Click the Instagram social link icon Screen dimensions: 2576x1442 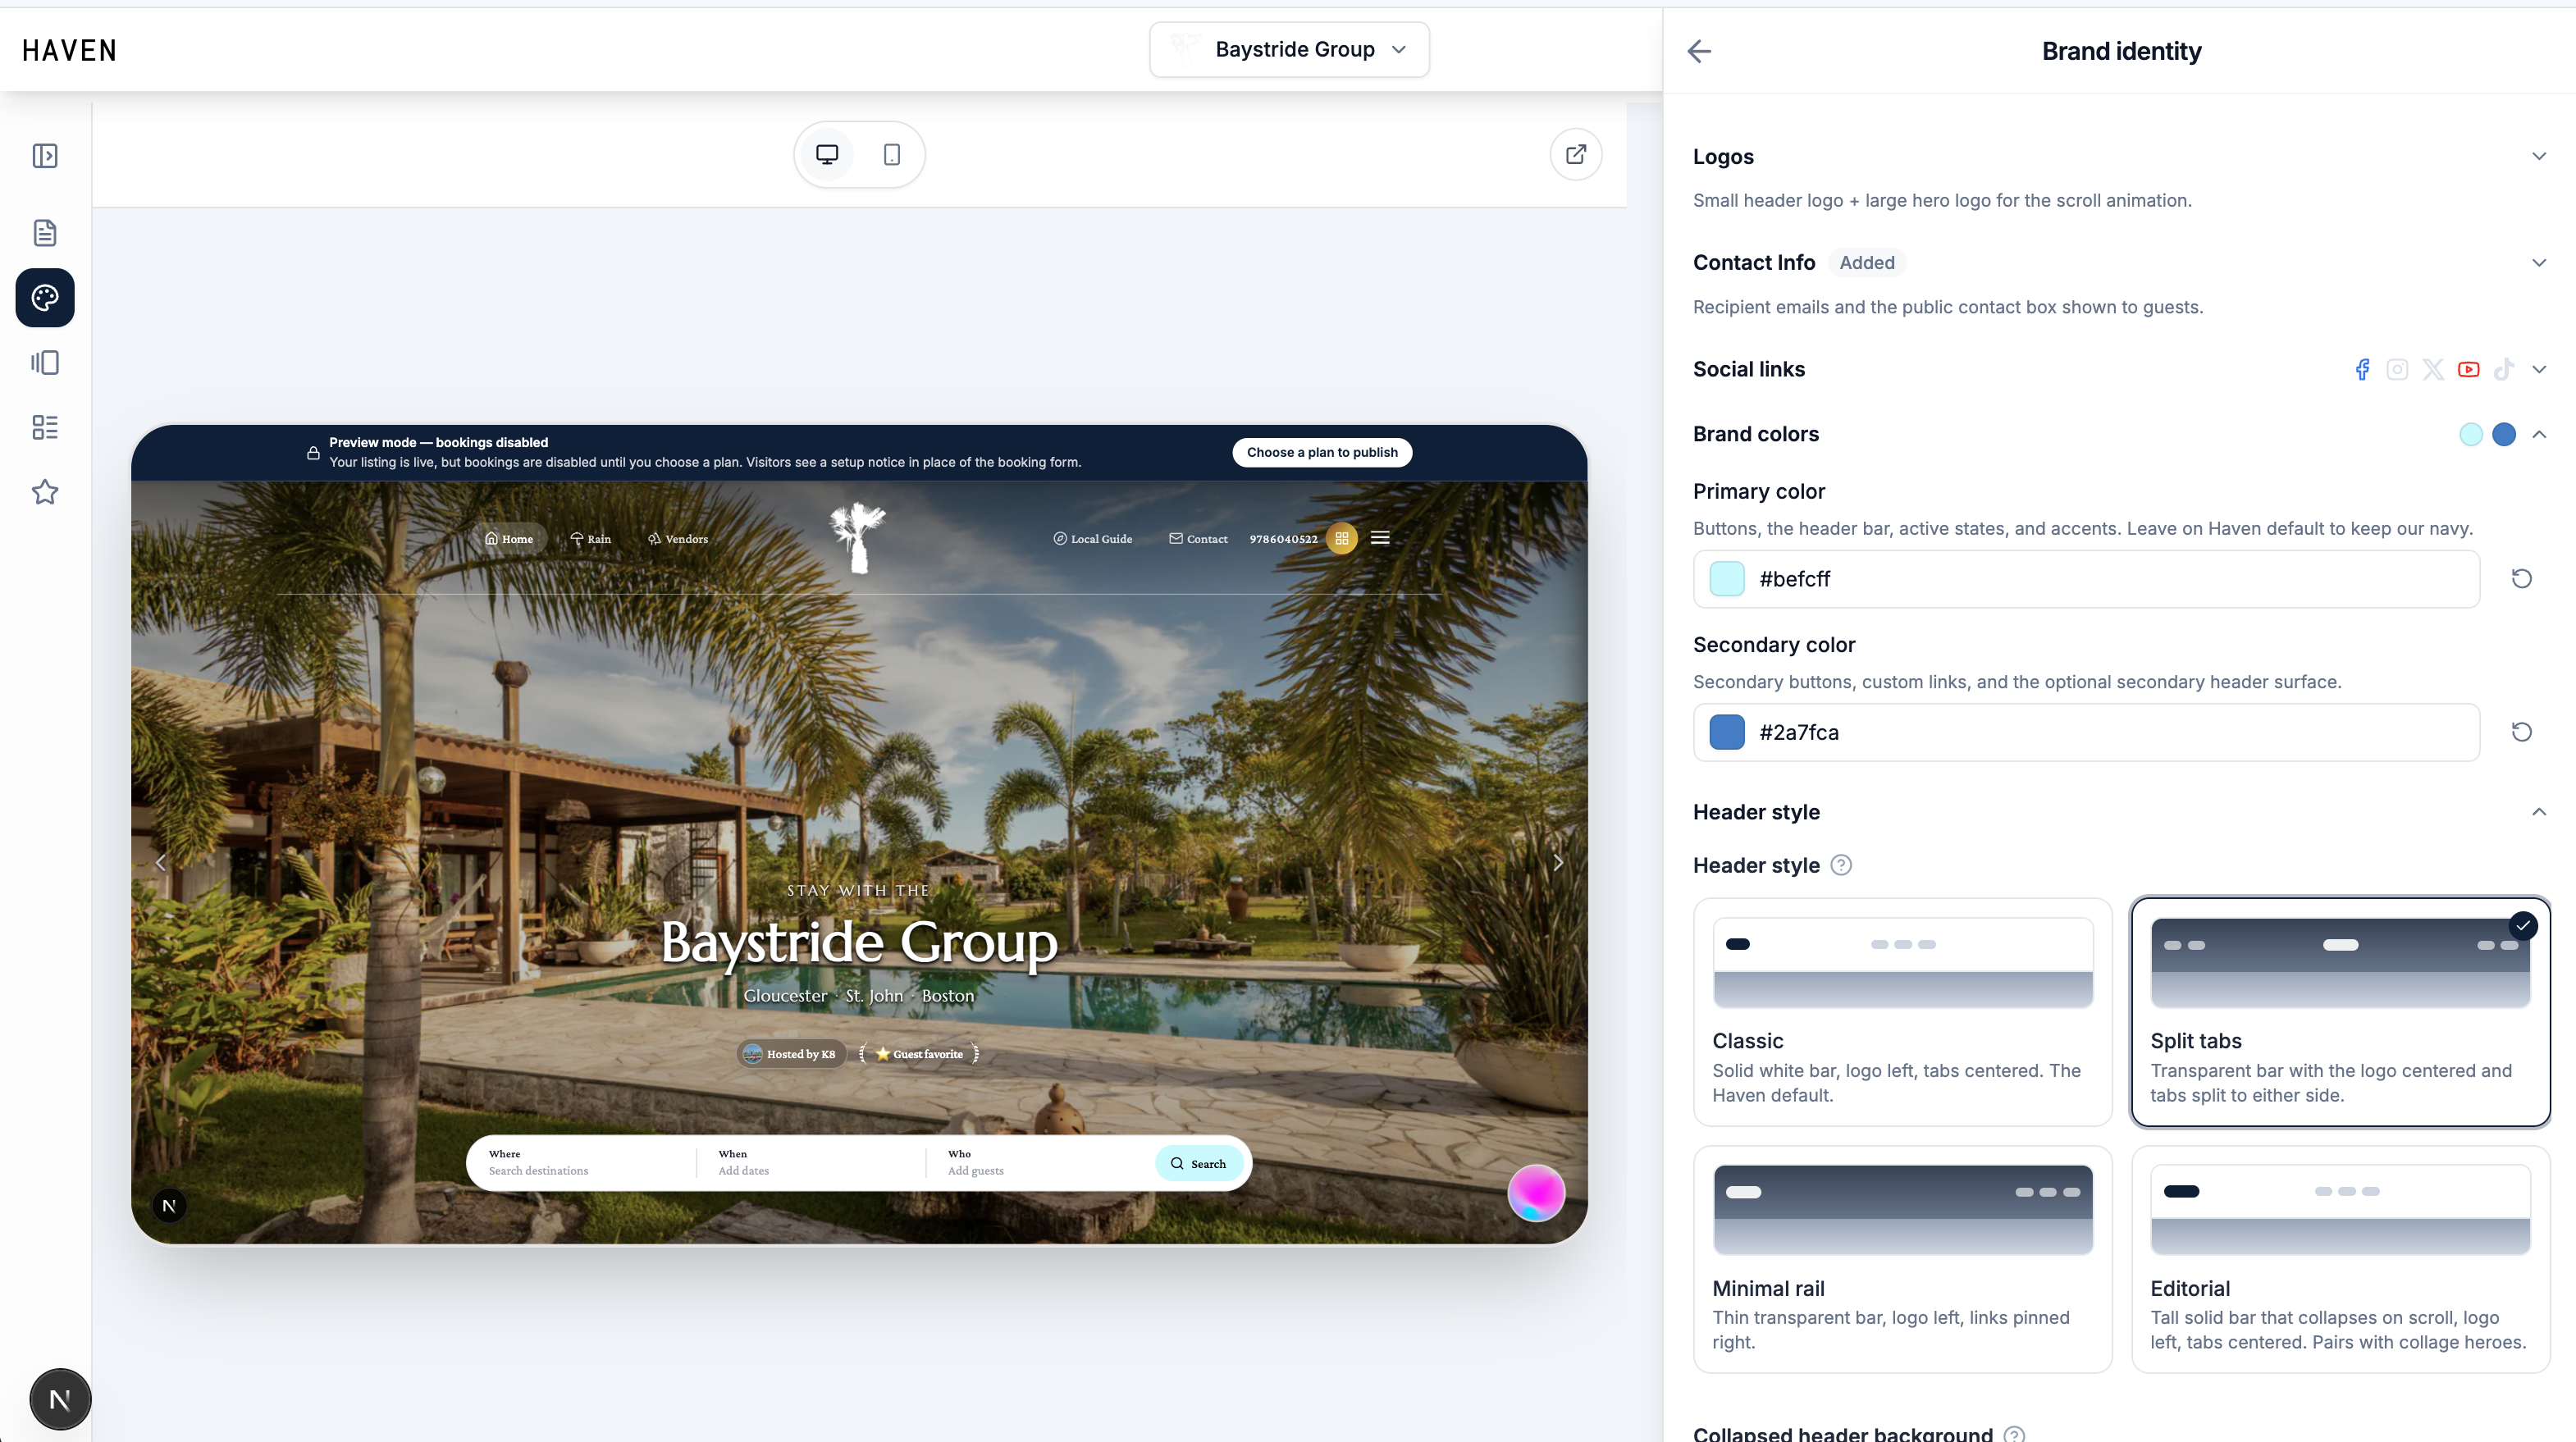pos(2397,369)
